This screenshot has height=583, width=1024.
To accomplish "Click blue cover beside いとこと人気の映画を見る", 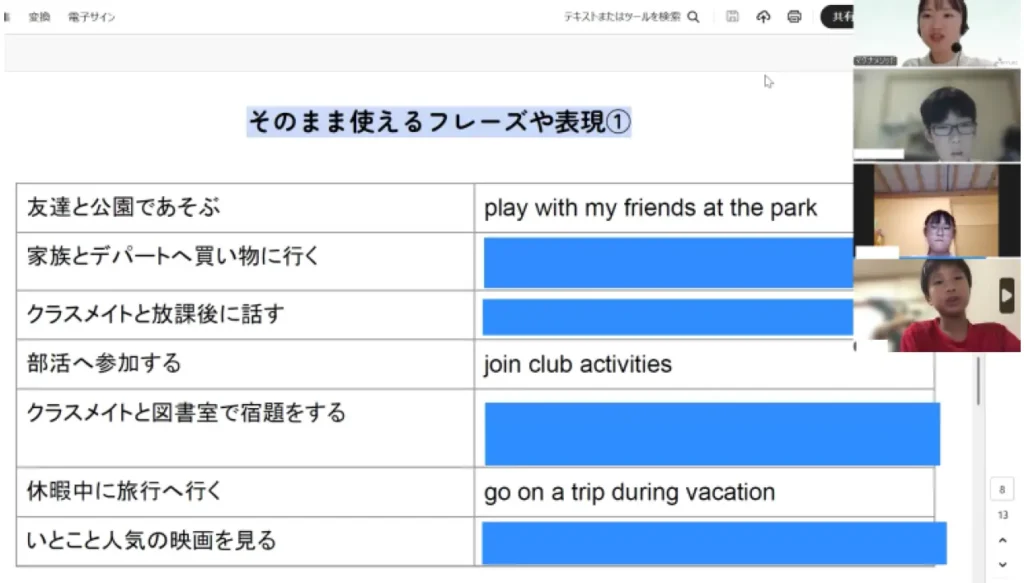I will [x=714, y=543].
